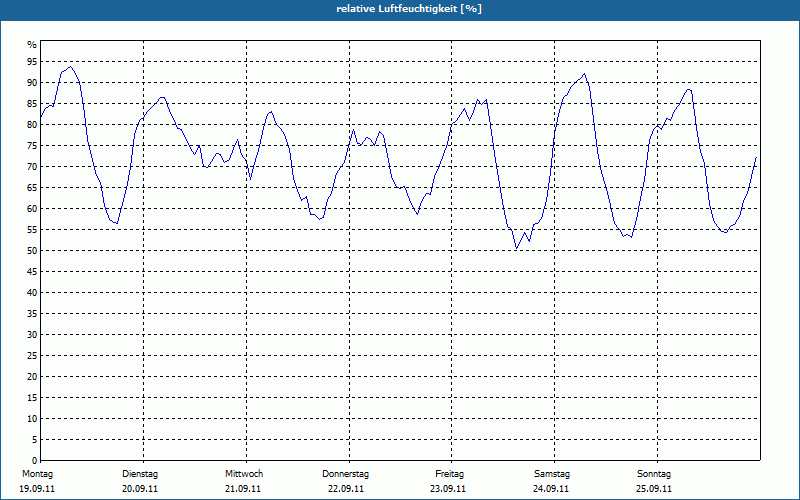Image resolution: width=800 pixels, height=500 pixels.
Task: Click the 'Montag' day label
Action: (37, 474)
